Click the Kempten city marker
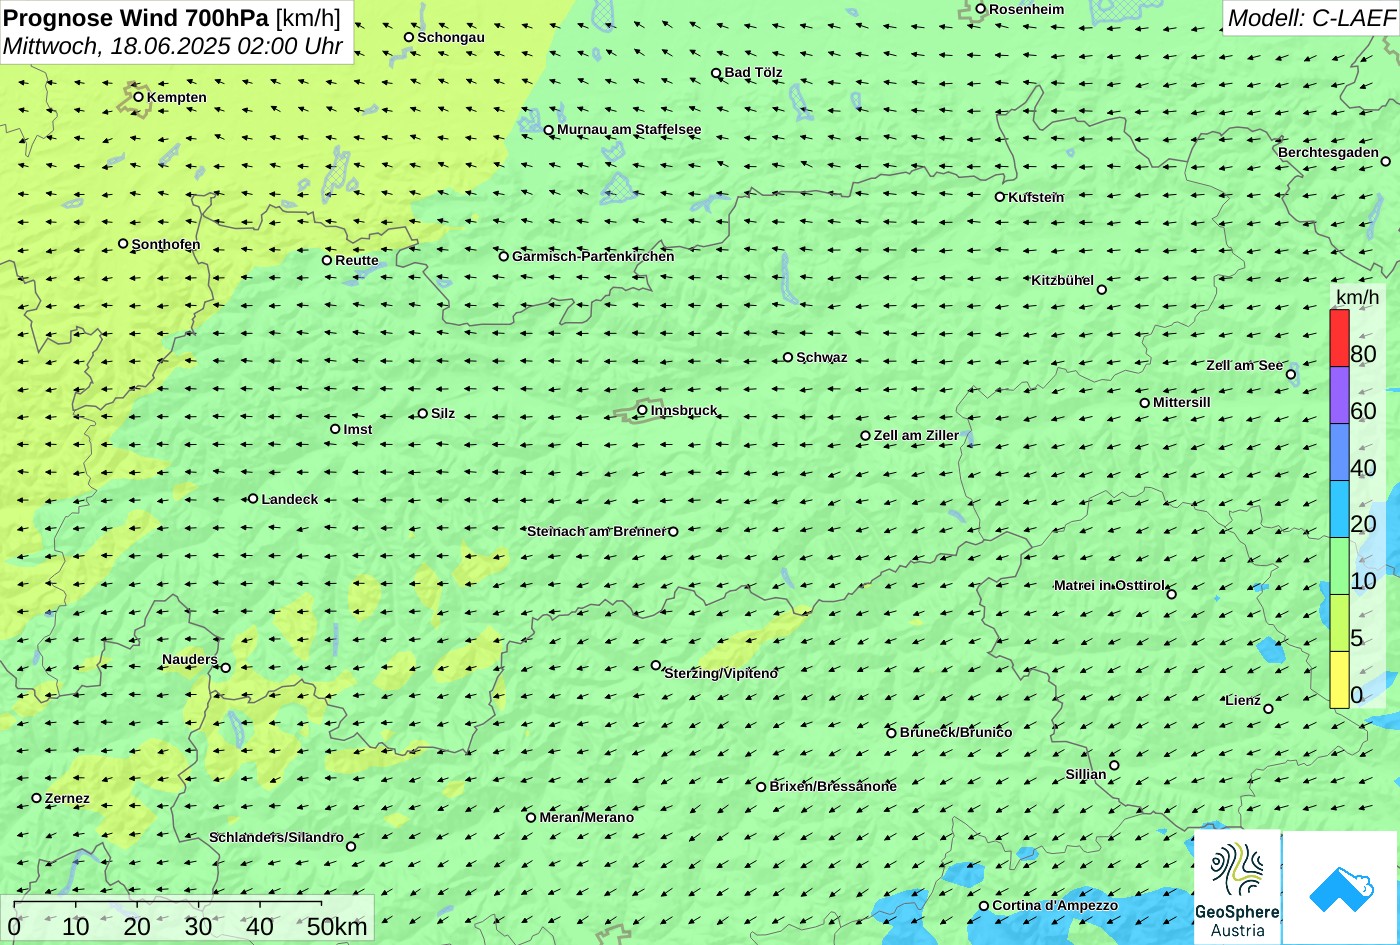Viewport: 1400px width, 945px height. coord(139,97)
